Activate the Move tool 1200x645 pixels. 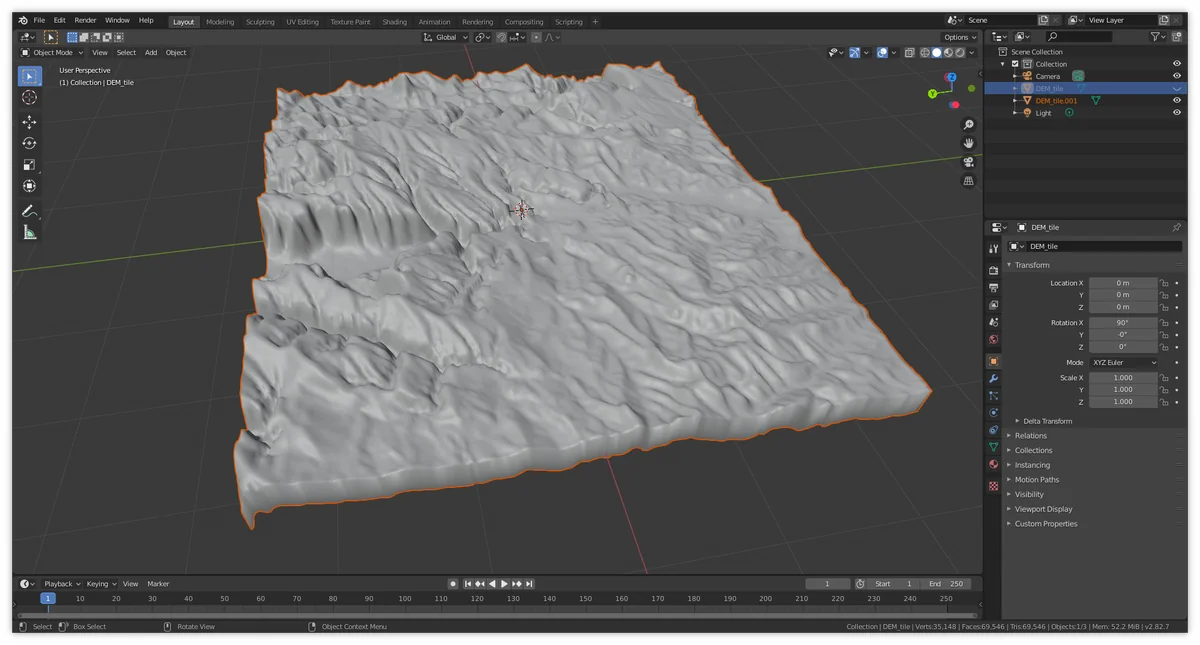tap(30, 122)
